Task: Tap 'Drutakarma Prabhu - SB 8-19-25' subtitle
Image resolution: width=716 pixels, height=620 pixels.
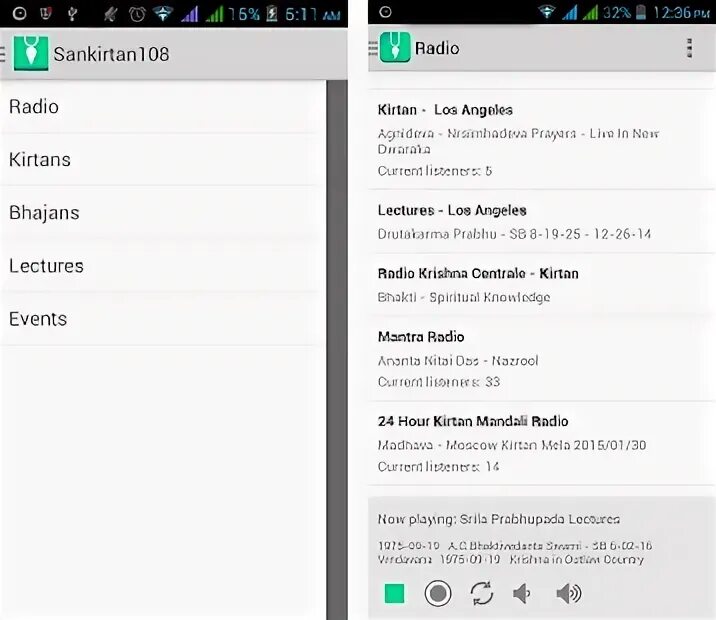Action: (x=514, y=234)
